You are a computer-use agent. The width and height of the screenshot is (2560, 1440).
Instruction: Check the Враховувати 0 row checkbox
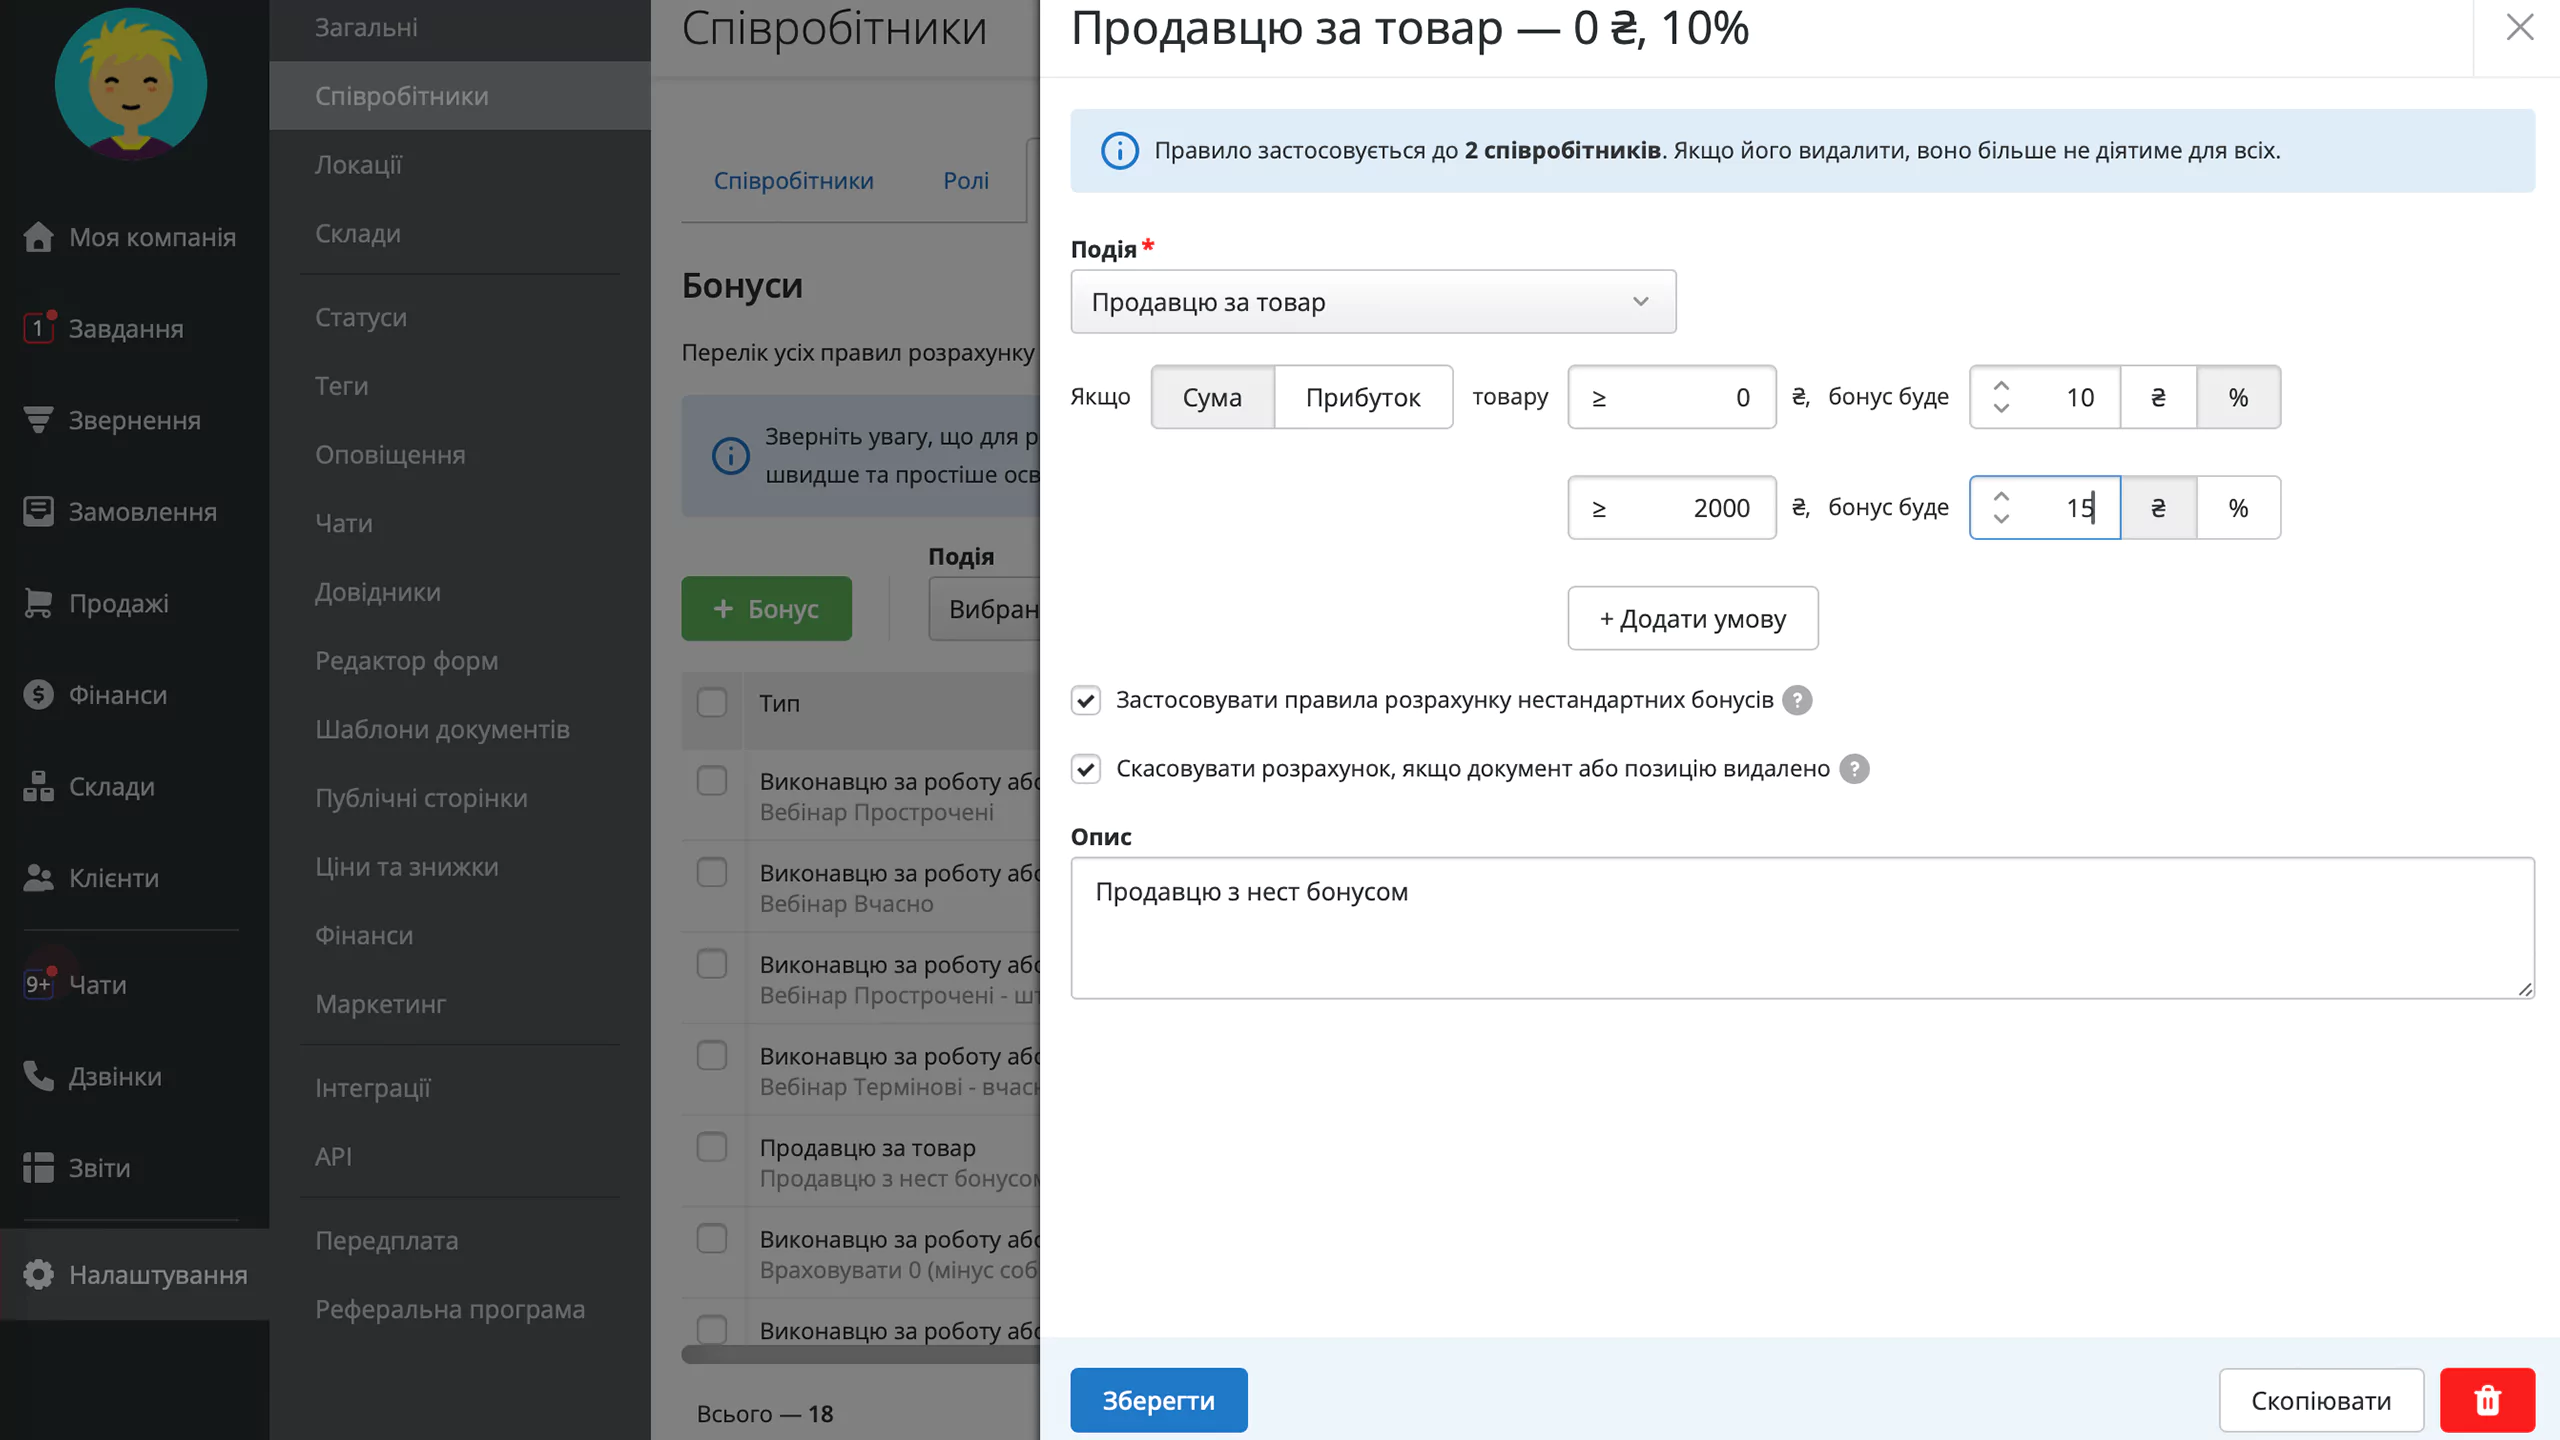click(x=712, y=1238)
